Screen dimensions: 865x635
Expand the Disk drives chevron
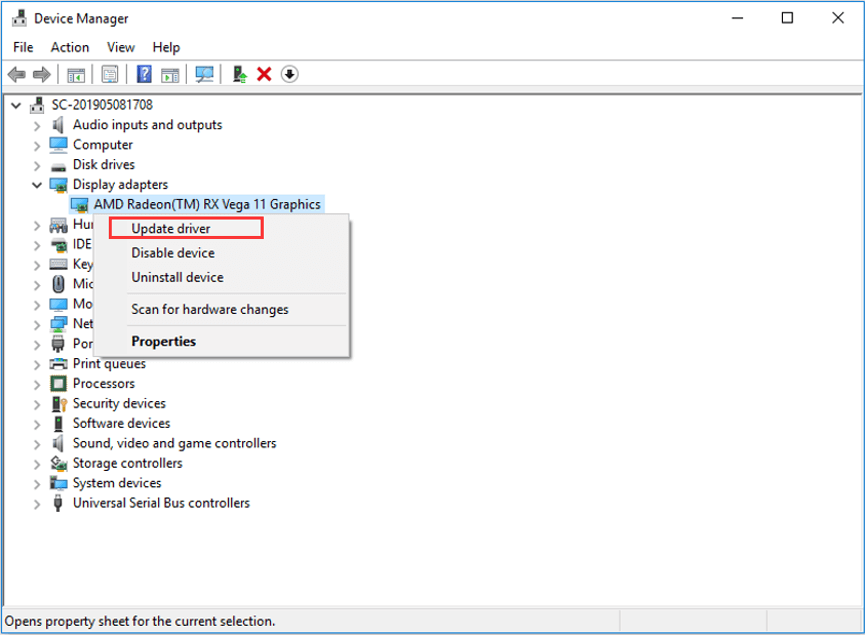37,166
